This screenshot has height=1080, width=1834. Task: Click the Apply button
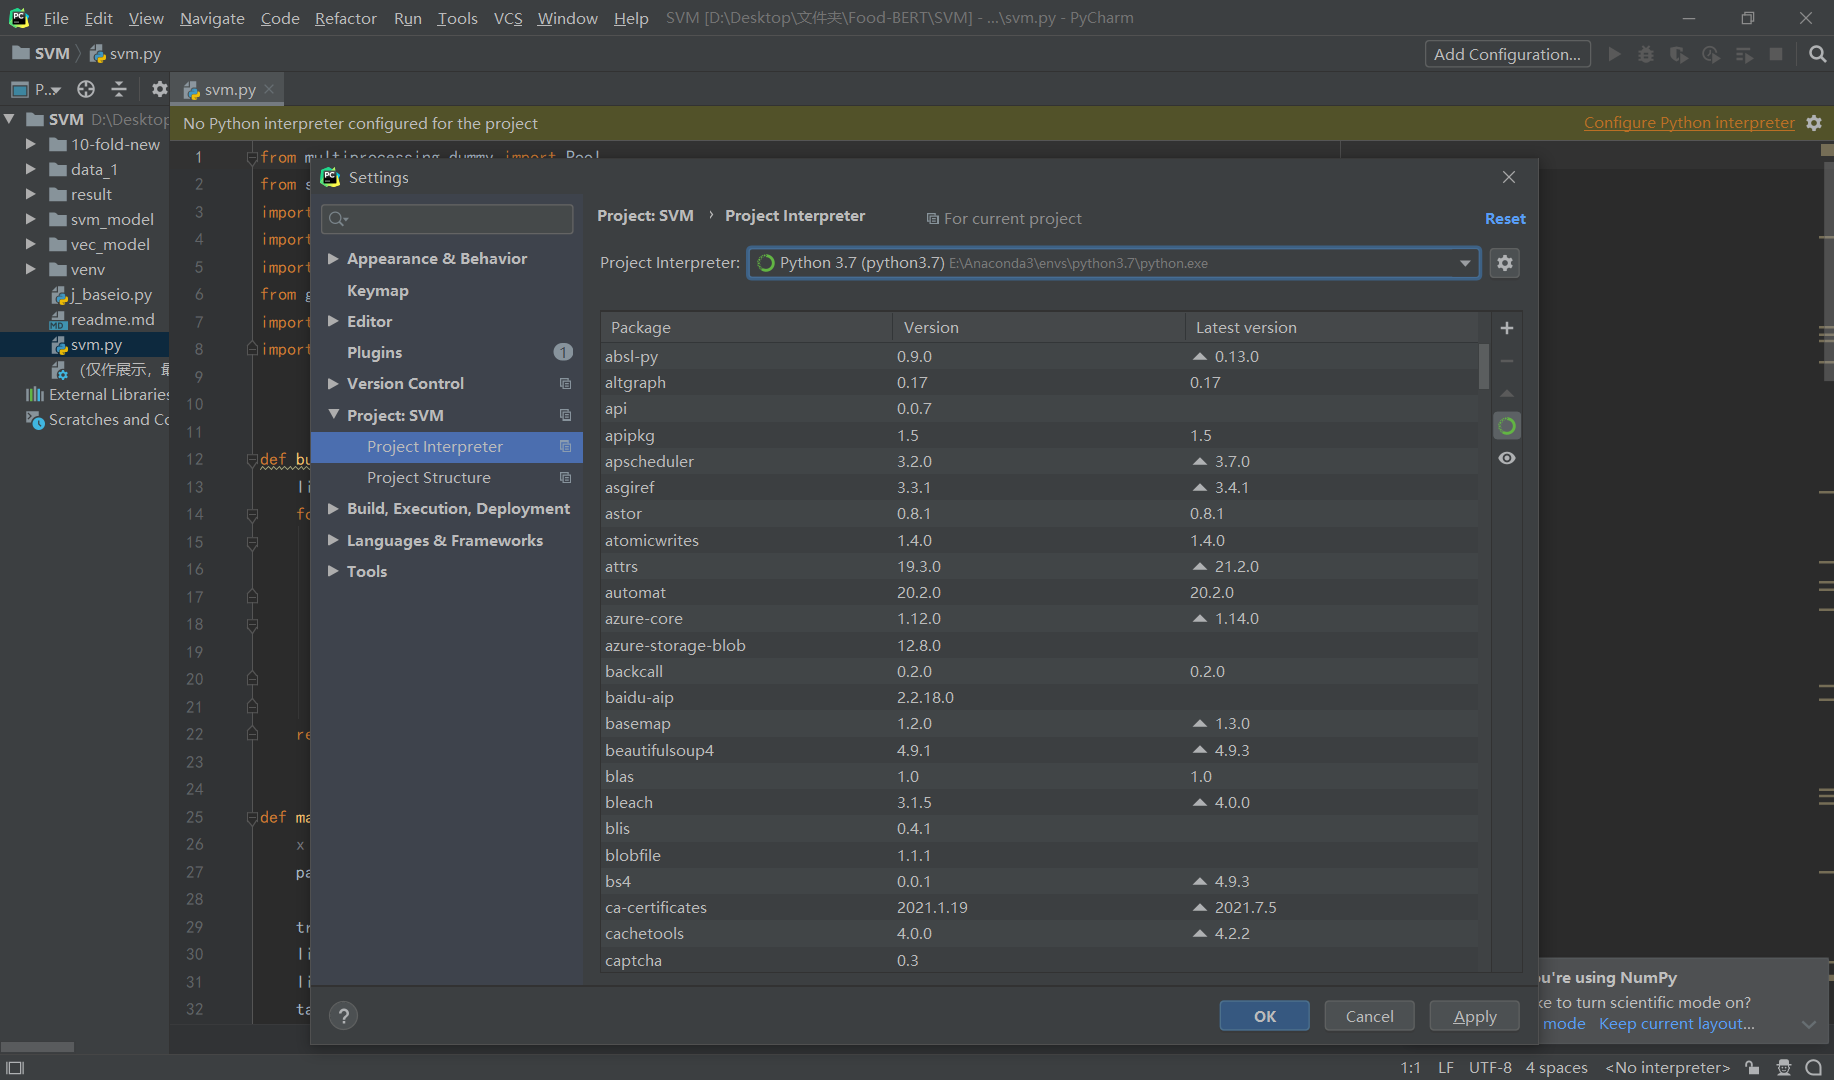pyautogui.click(x=1475, y=1016)
